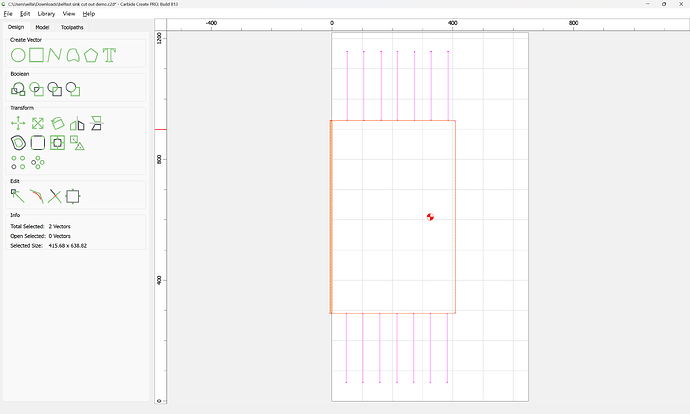Image resolution: width=690 pixels, height=414 pixels.
Task: Apply Boolean Union to the selection
Action: pyautogui.click(x=18, y=89)
